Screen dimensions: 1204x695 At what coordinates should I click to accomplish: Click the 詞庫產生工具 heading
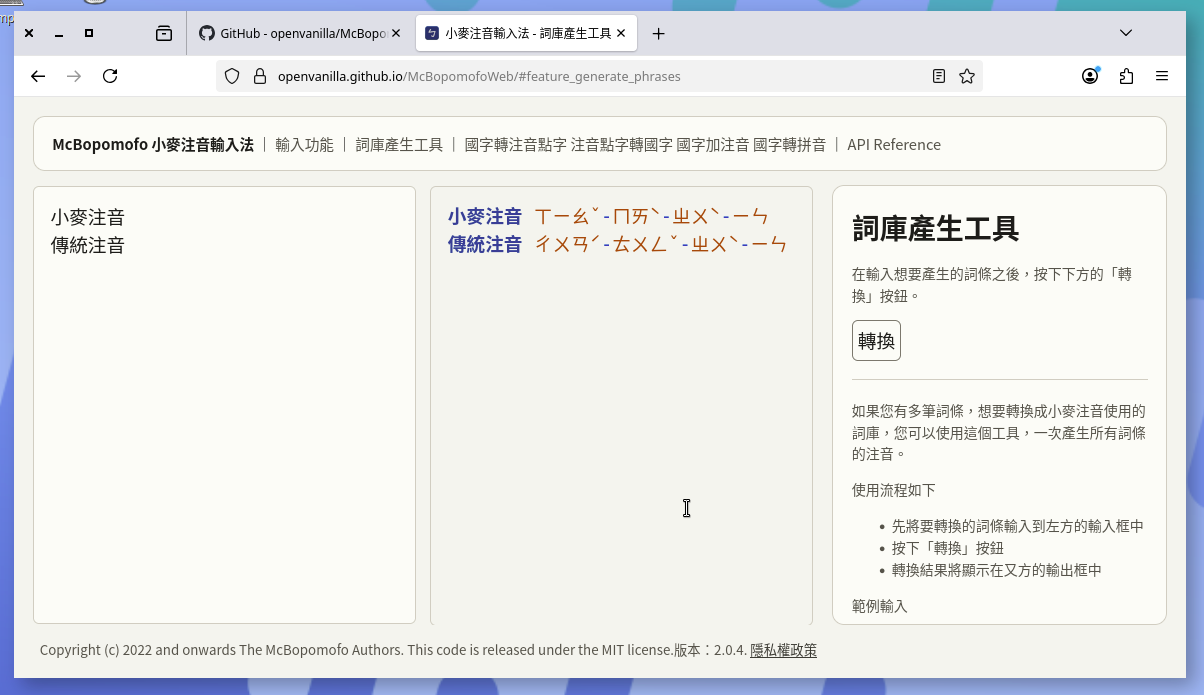936,228
